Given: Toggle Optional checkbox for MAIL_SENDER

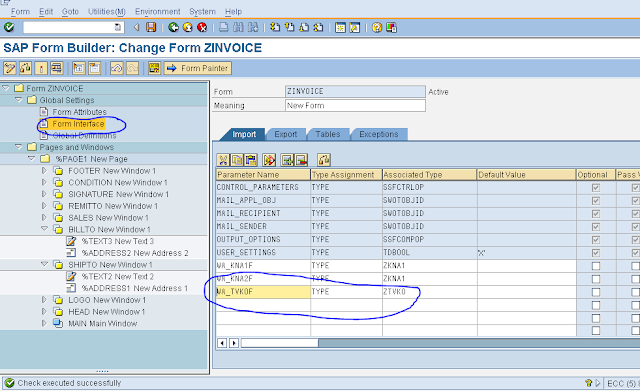Looking at the screenshot, I should 596,227.
